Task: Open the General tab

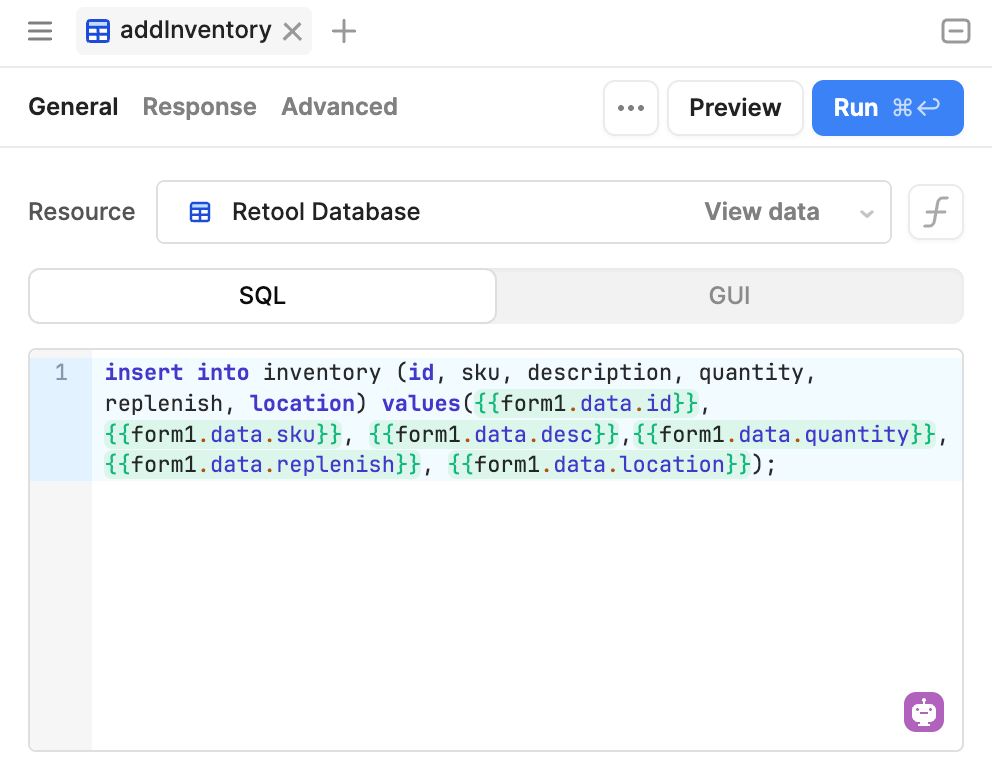Action: click(73, 107)
